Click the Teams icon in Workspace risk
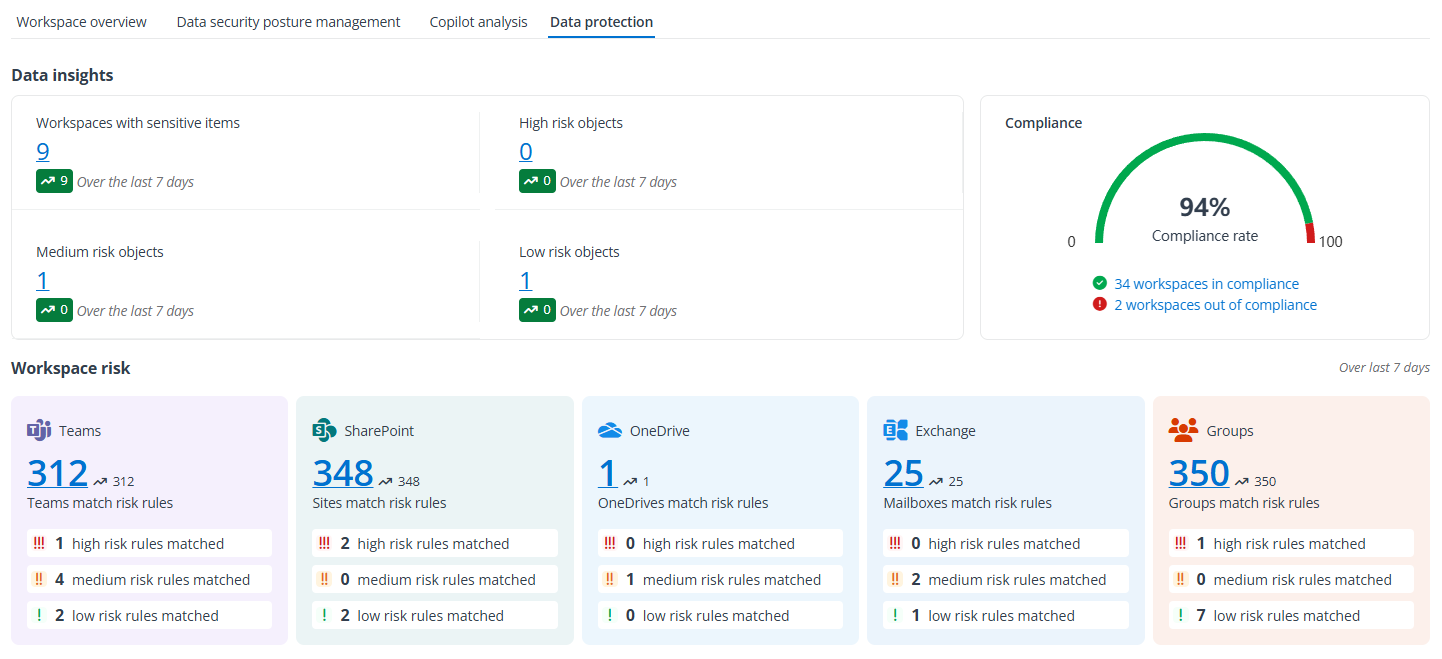1442x659 pixels. 40,430
